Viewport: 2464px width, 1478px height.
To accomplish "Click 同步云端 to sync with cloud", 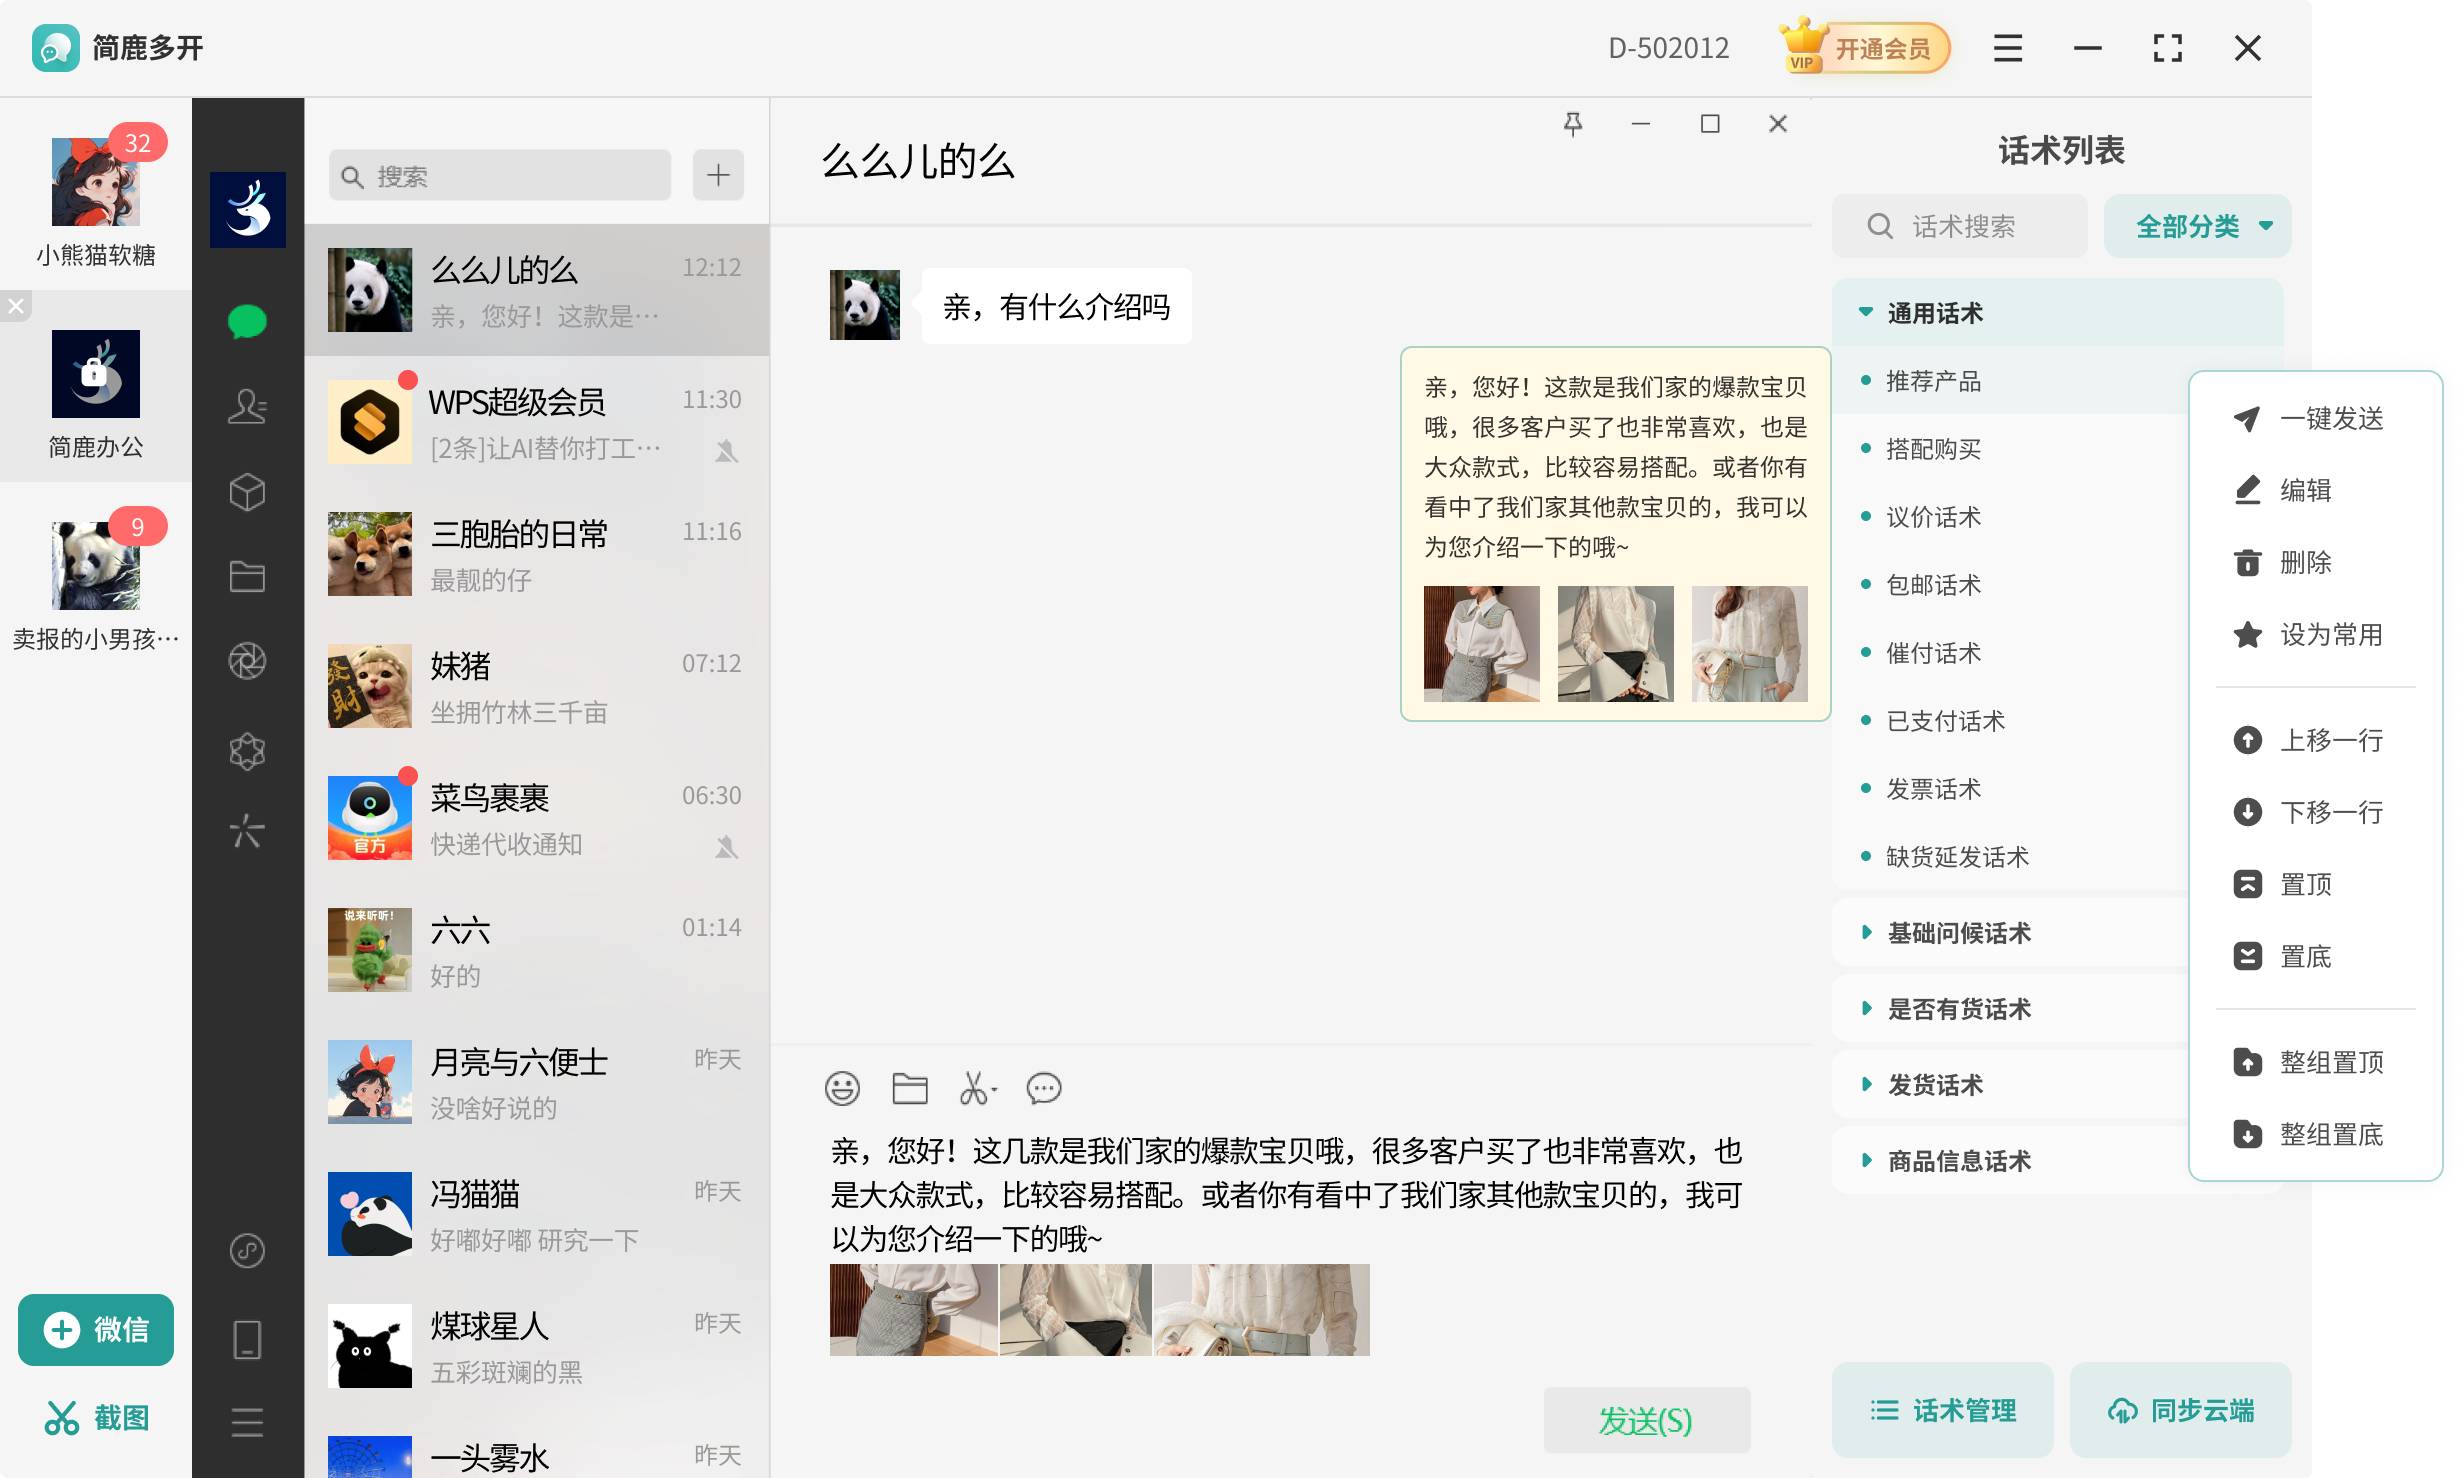I will 2180,1410.
